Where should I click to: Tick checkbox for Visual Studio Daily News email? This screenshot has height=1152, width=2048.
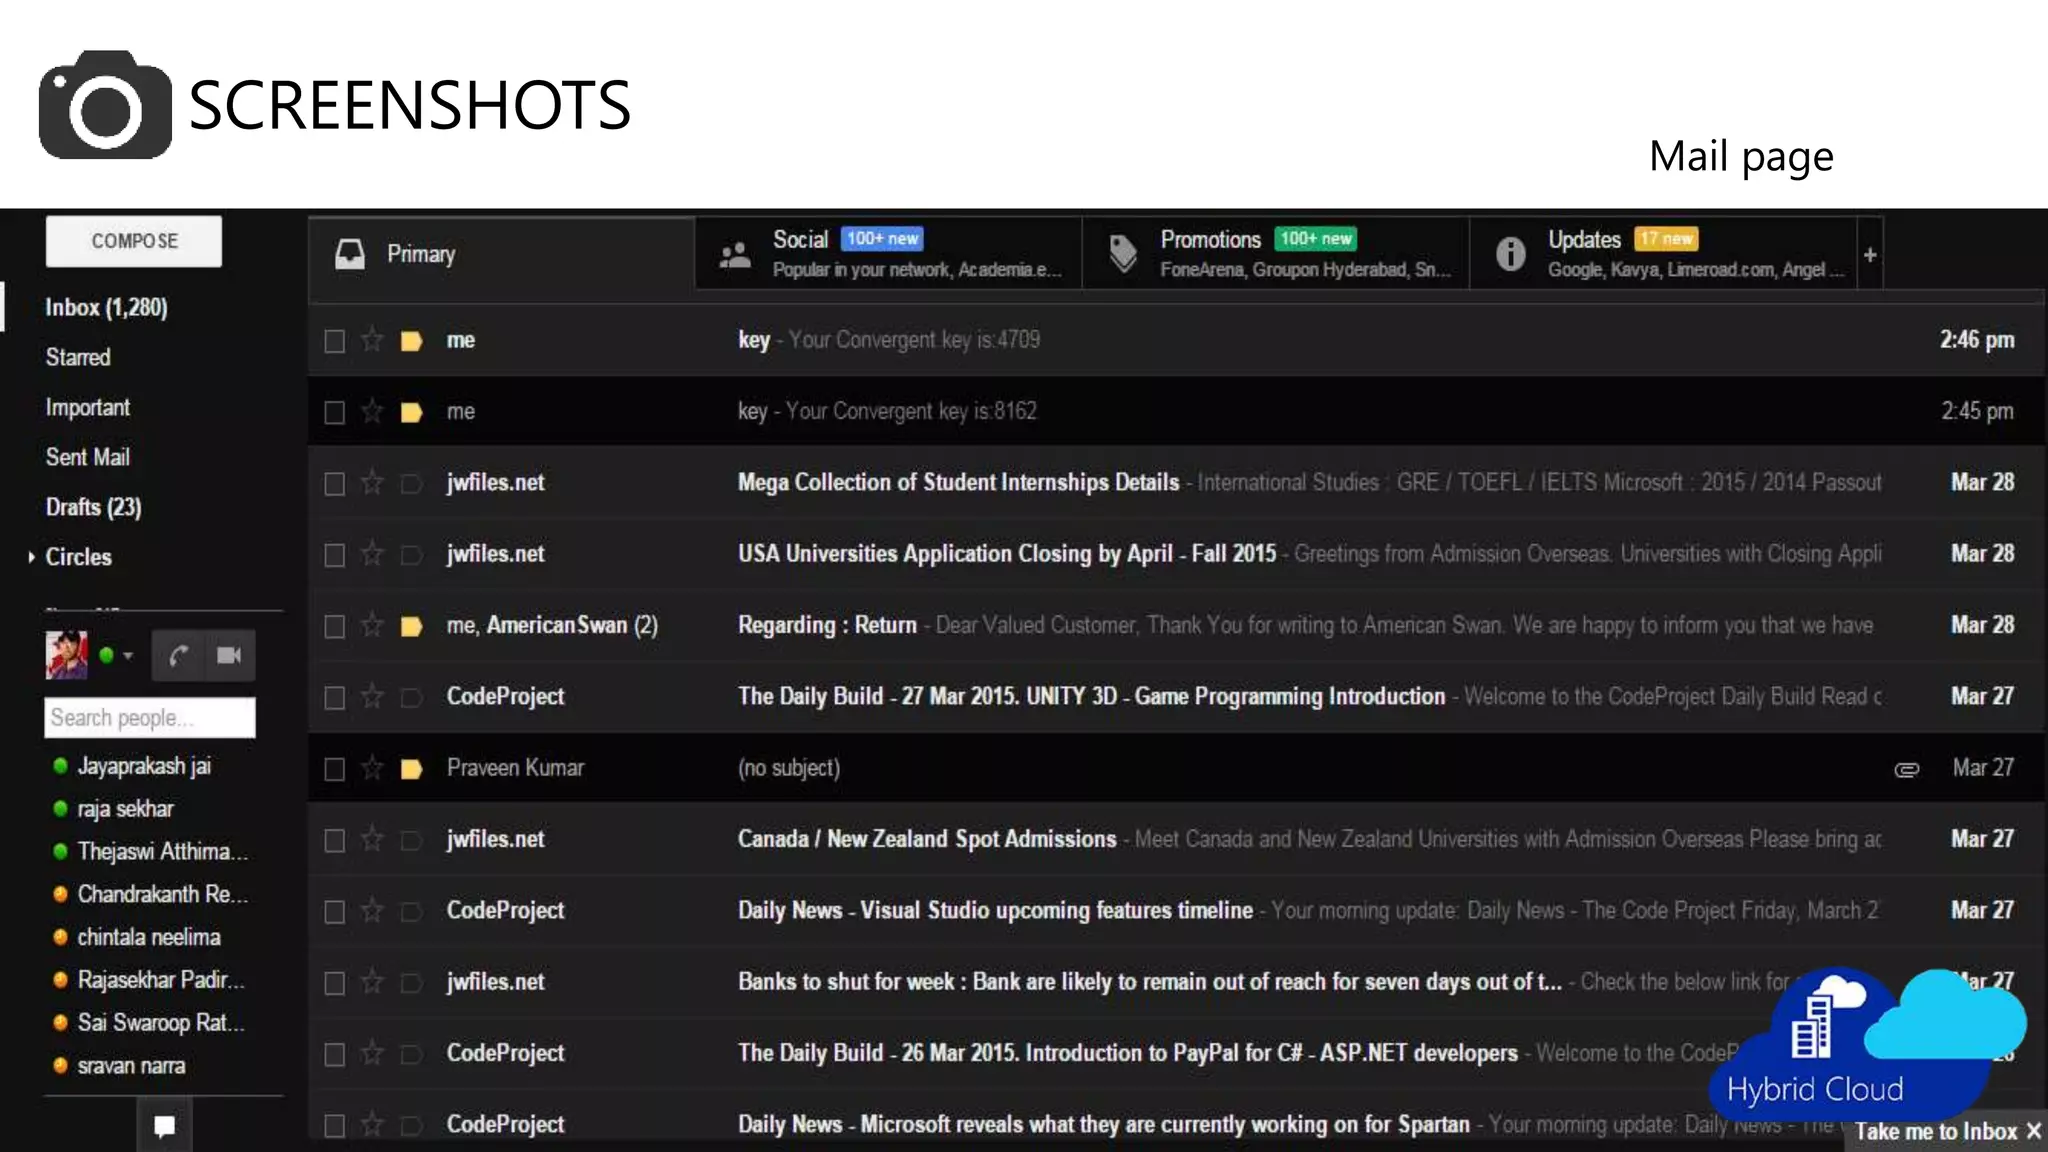tap(335, 911)
